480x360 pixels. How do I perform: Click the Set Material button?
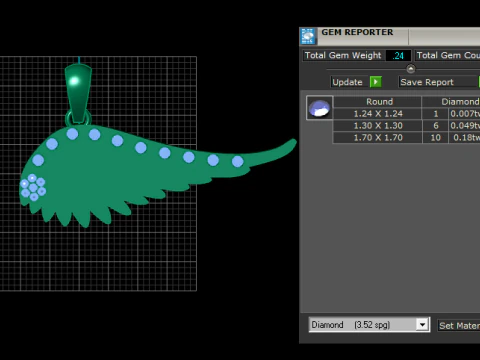pyautogui.click(x=459, y=325)
